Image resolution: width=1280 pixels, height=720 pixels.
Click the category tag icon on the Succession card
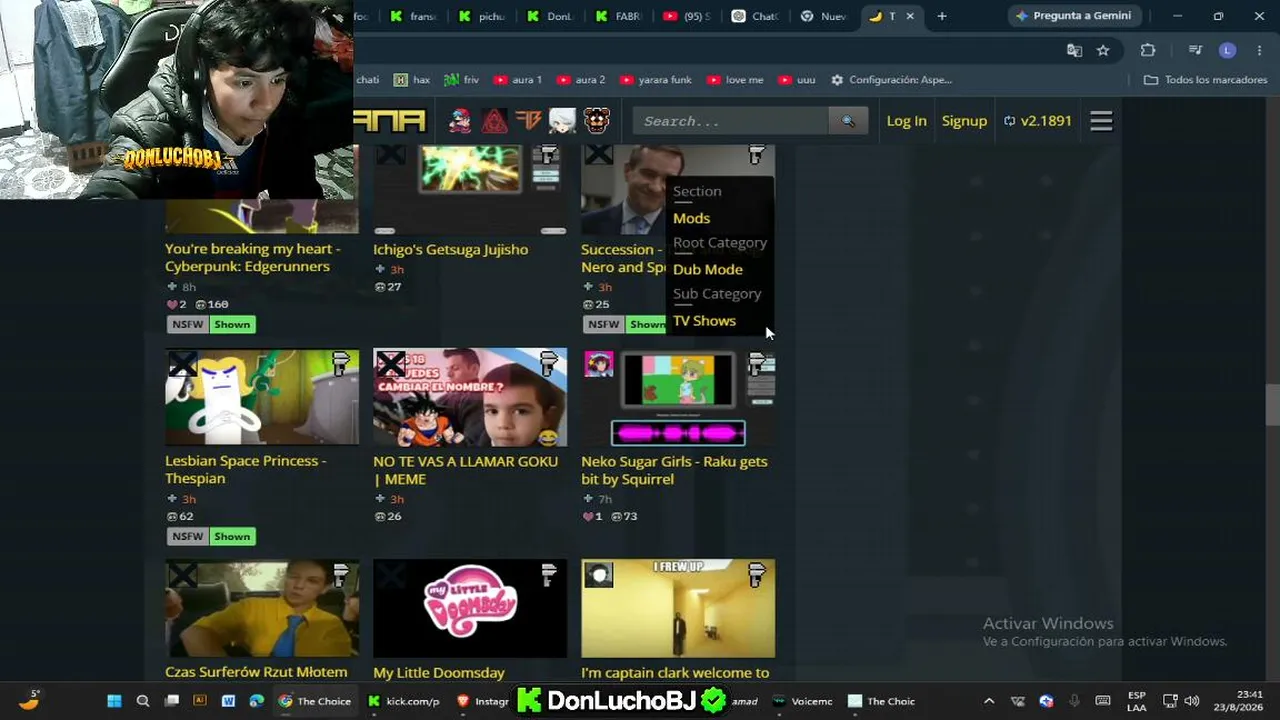click(757, 155)
